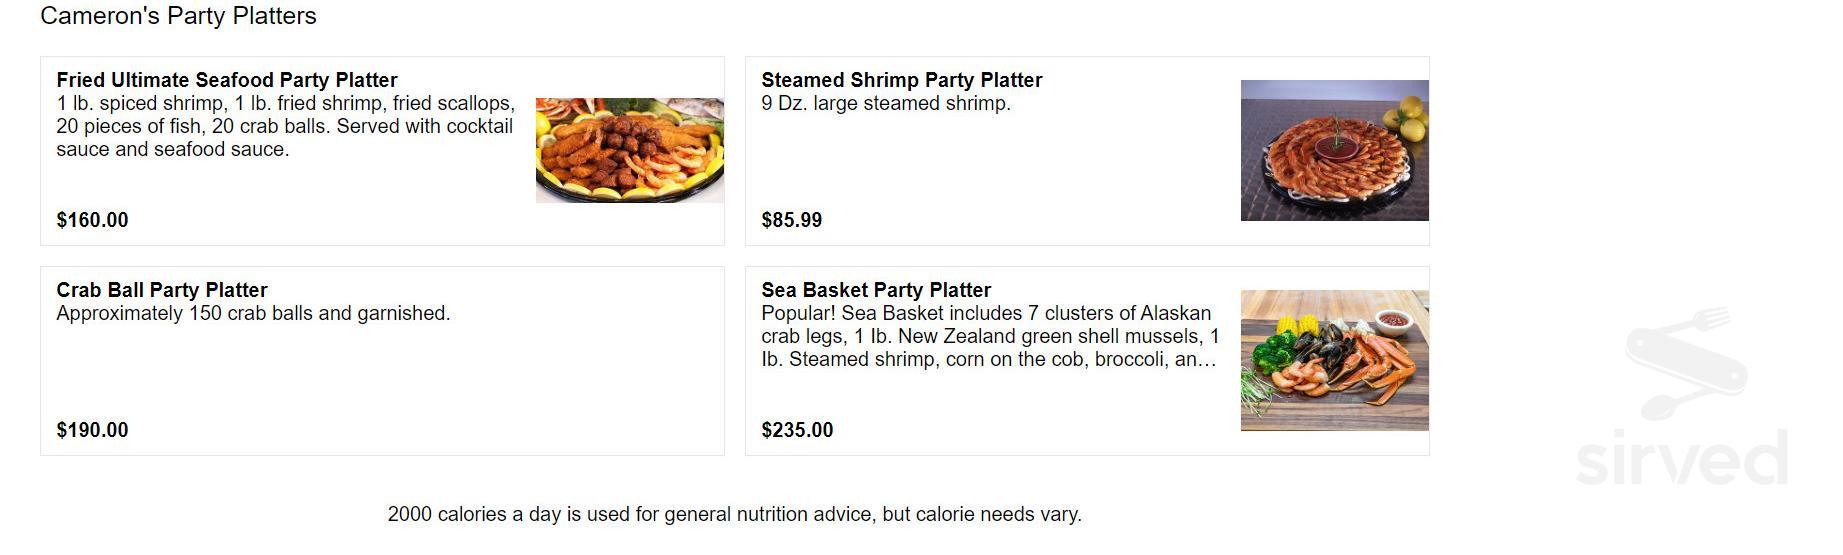Select the Fried Ultimate Seafood Party Platter title
1843x555 pixels.
tap(227, 80)
